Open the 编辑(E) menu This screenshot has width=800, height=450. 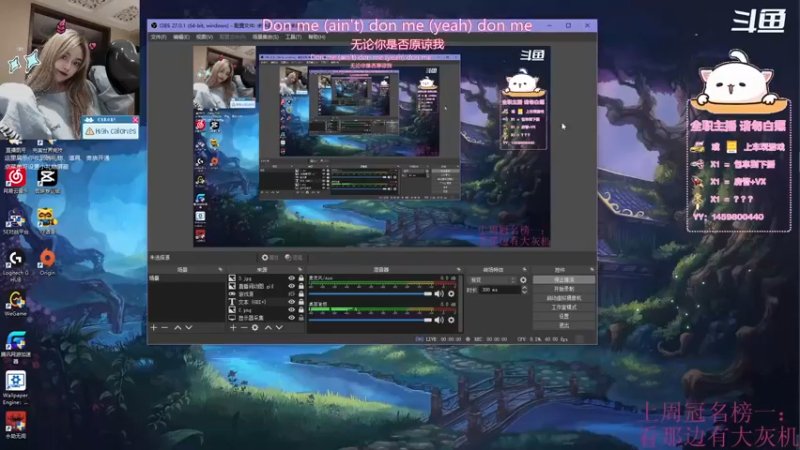click(x=181, y=37)
